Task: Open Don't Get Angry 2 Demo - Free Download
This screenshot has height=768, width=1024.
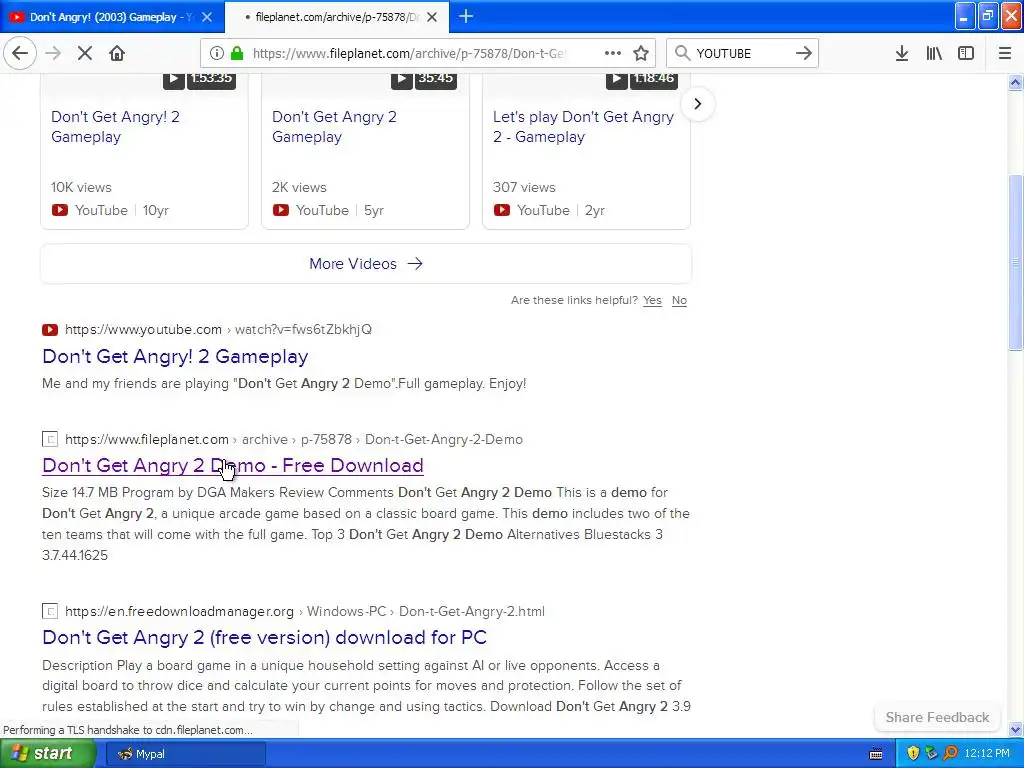Action: (232, 466)
